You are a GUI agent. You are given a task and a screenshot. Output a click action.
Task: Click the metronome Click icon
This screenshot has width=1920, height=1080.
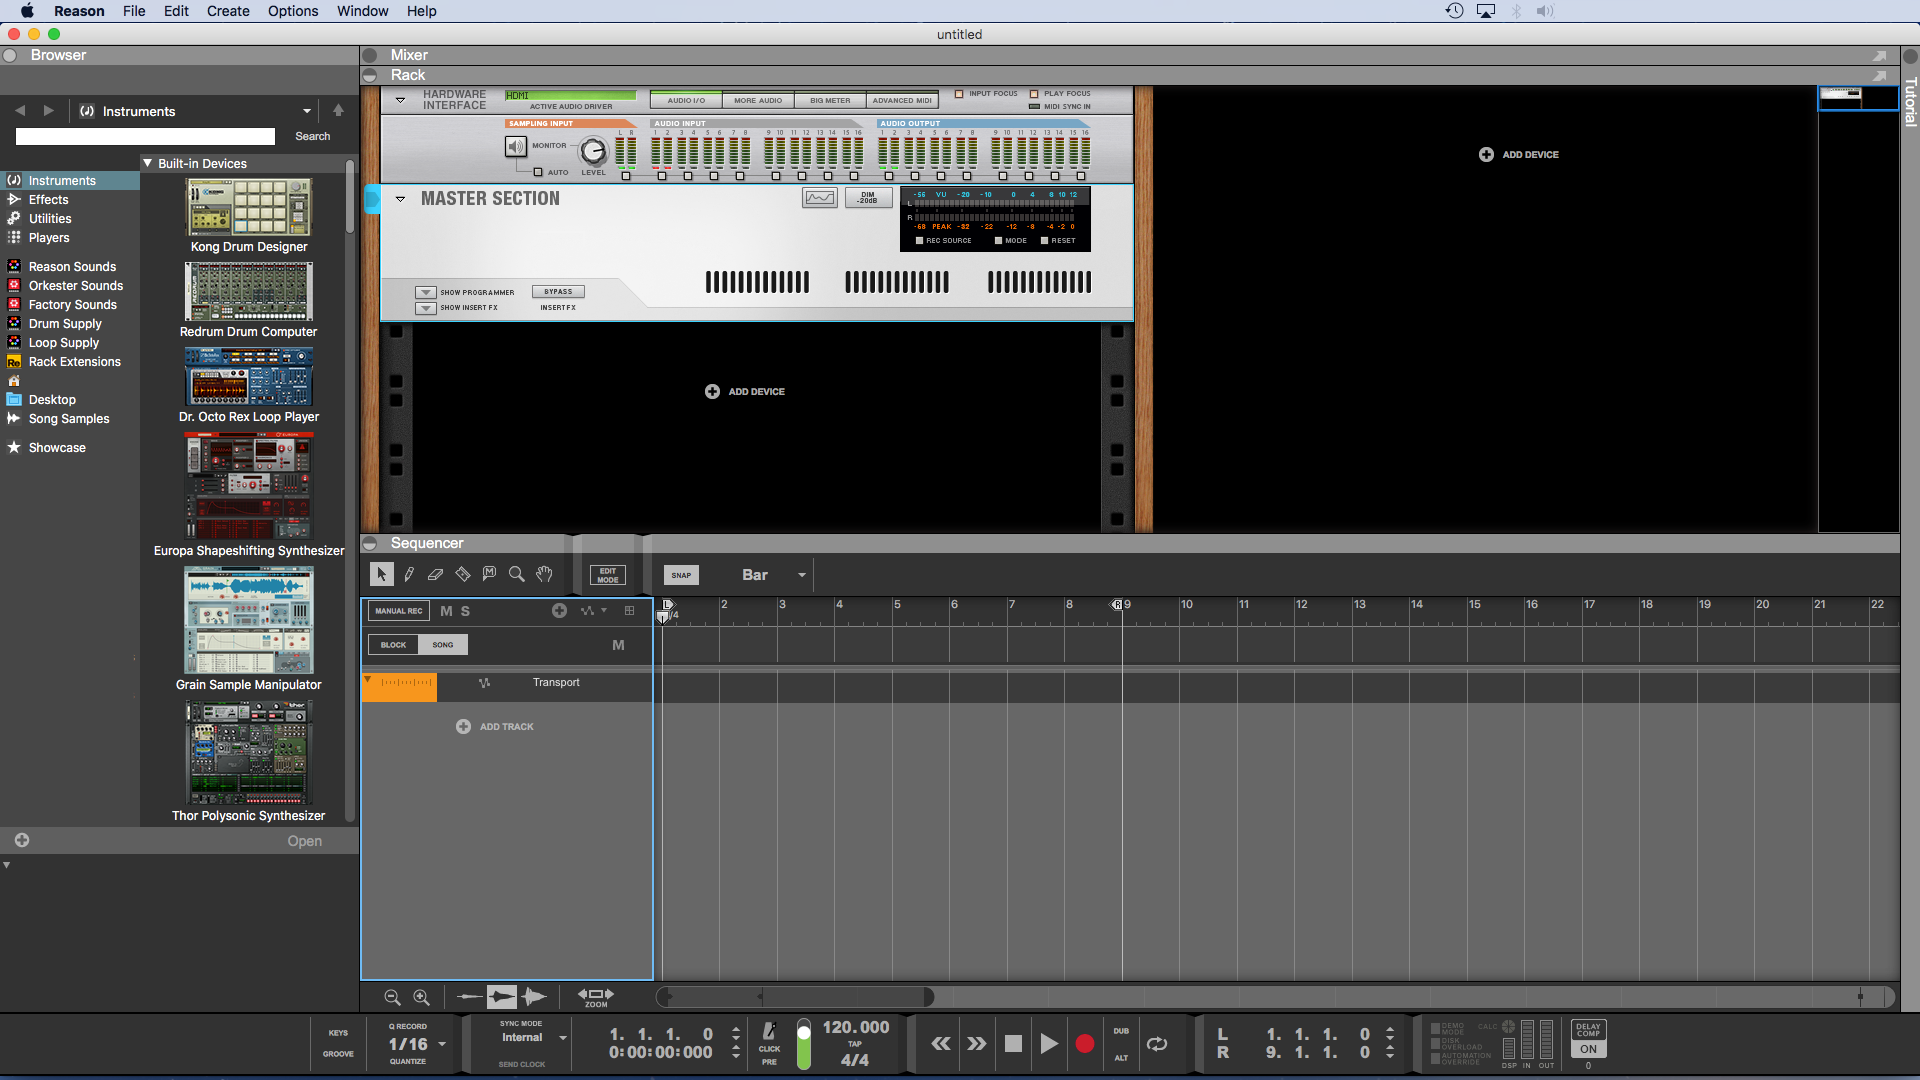click(769, 1031)
